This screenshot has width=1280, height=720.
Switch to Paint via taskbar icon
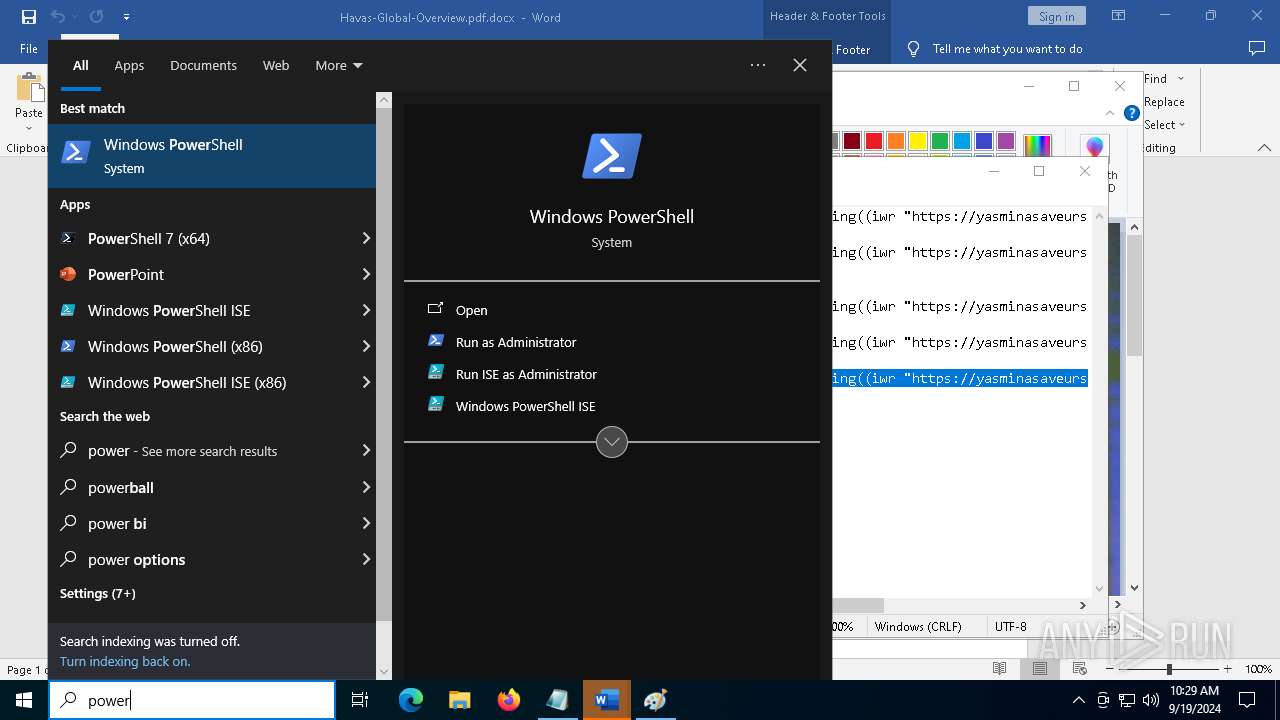coord(656,700)
